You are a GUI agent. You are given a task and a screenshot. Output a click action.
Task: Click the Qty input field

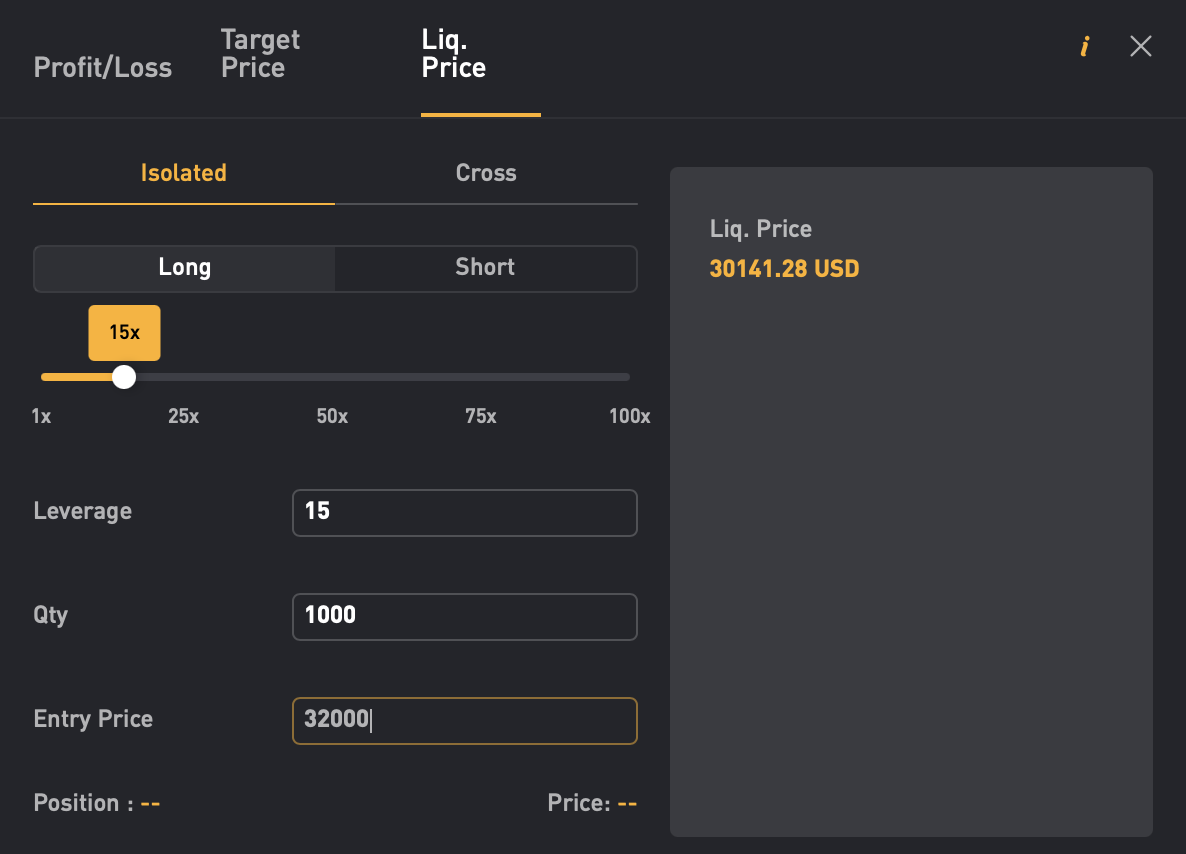[464, 616]
